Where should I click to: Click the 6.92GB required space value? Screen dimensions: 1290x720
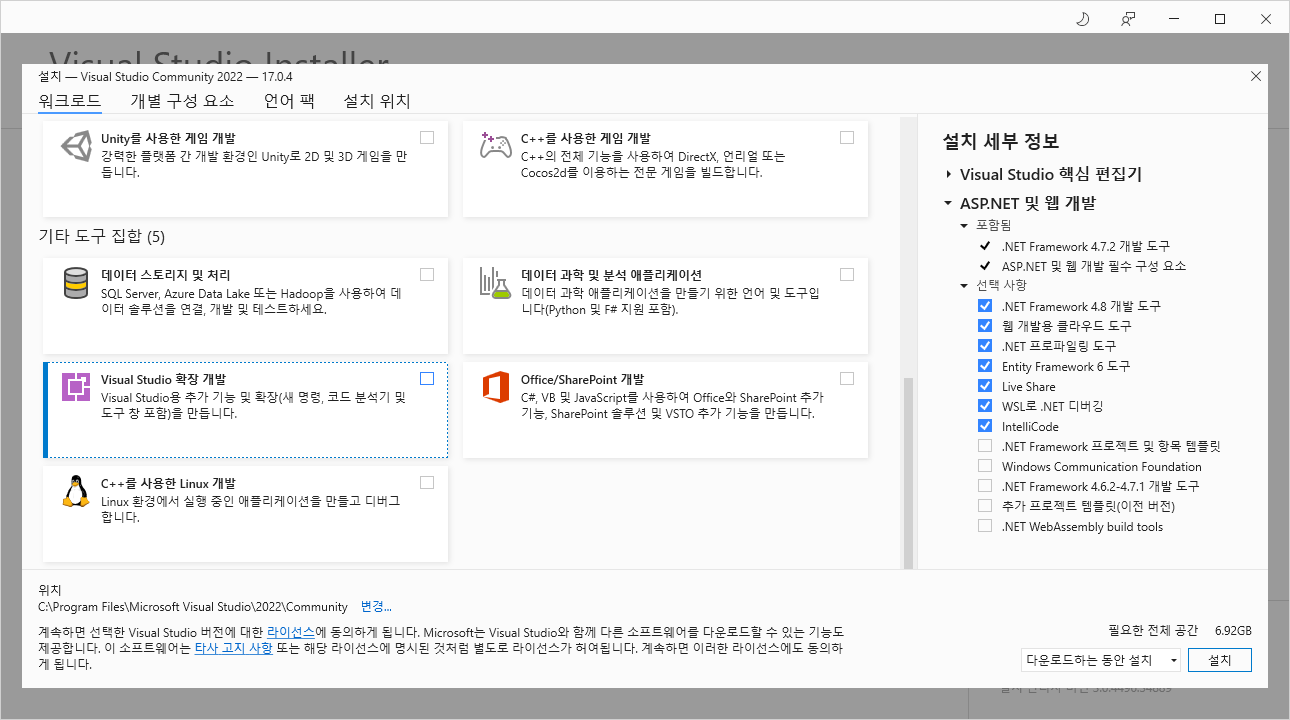pyautogui.click(x=1233, y=631)
